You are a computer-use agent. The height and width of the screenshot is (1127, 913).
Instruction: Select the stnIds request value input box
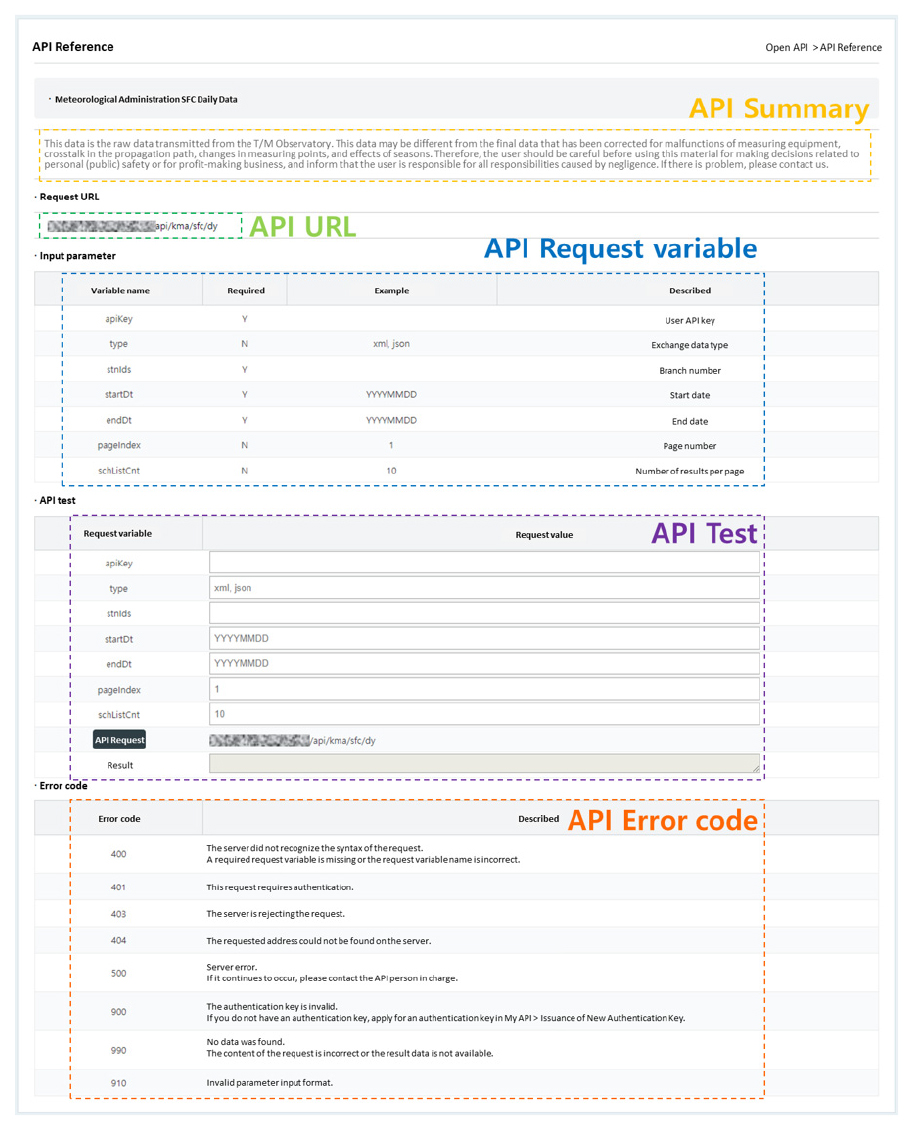484,613
